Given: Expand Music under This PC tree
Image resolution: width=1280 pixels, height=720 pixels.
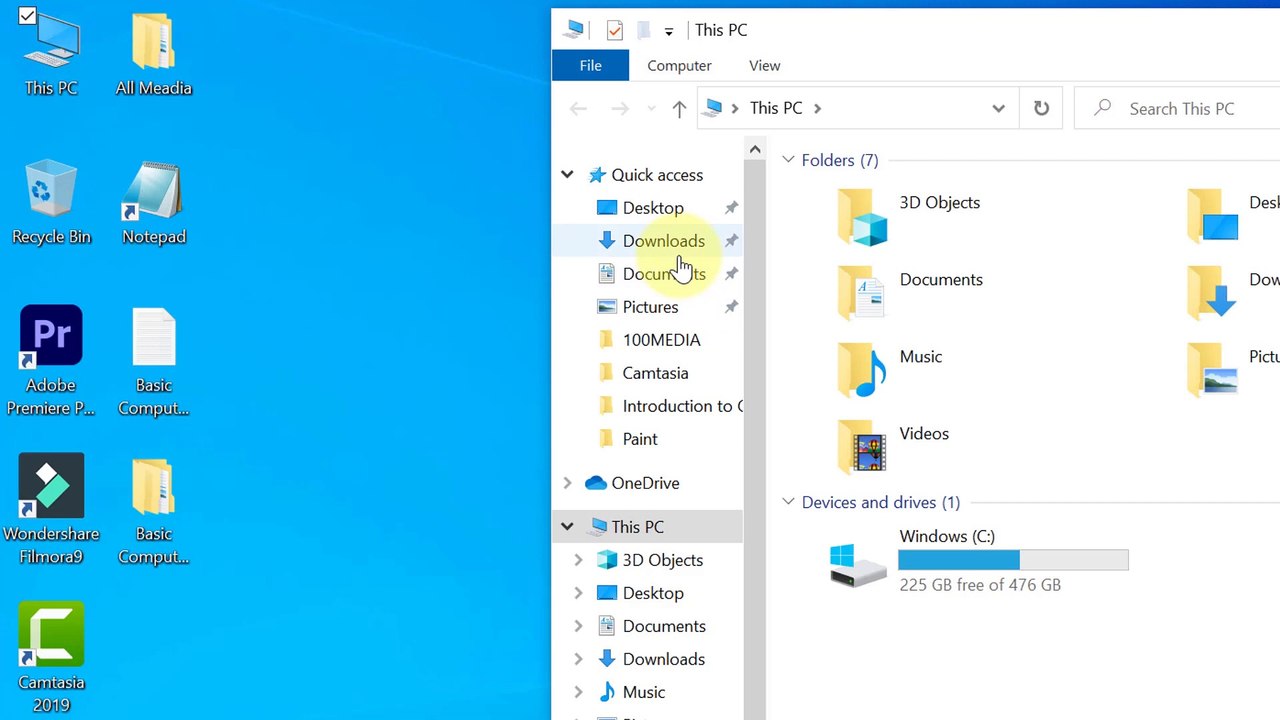Looking at the screenshot, I should point(578,692).
